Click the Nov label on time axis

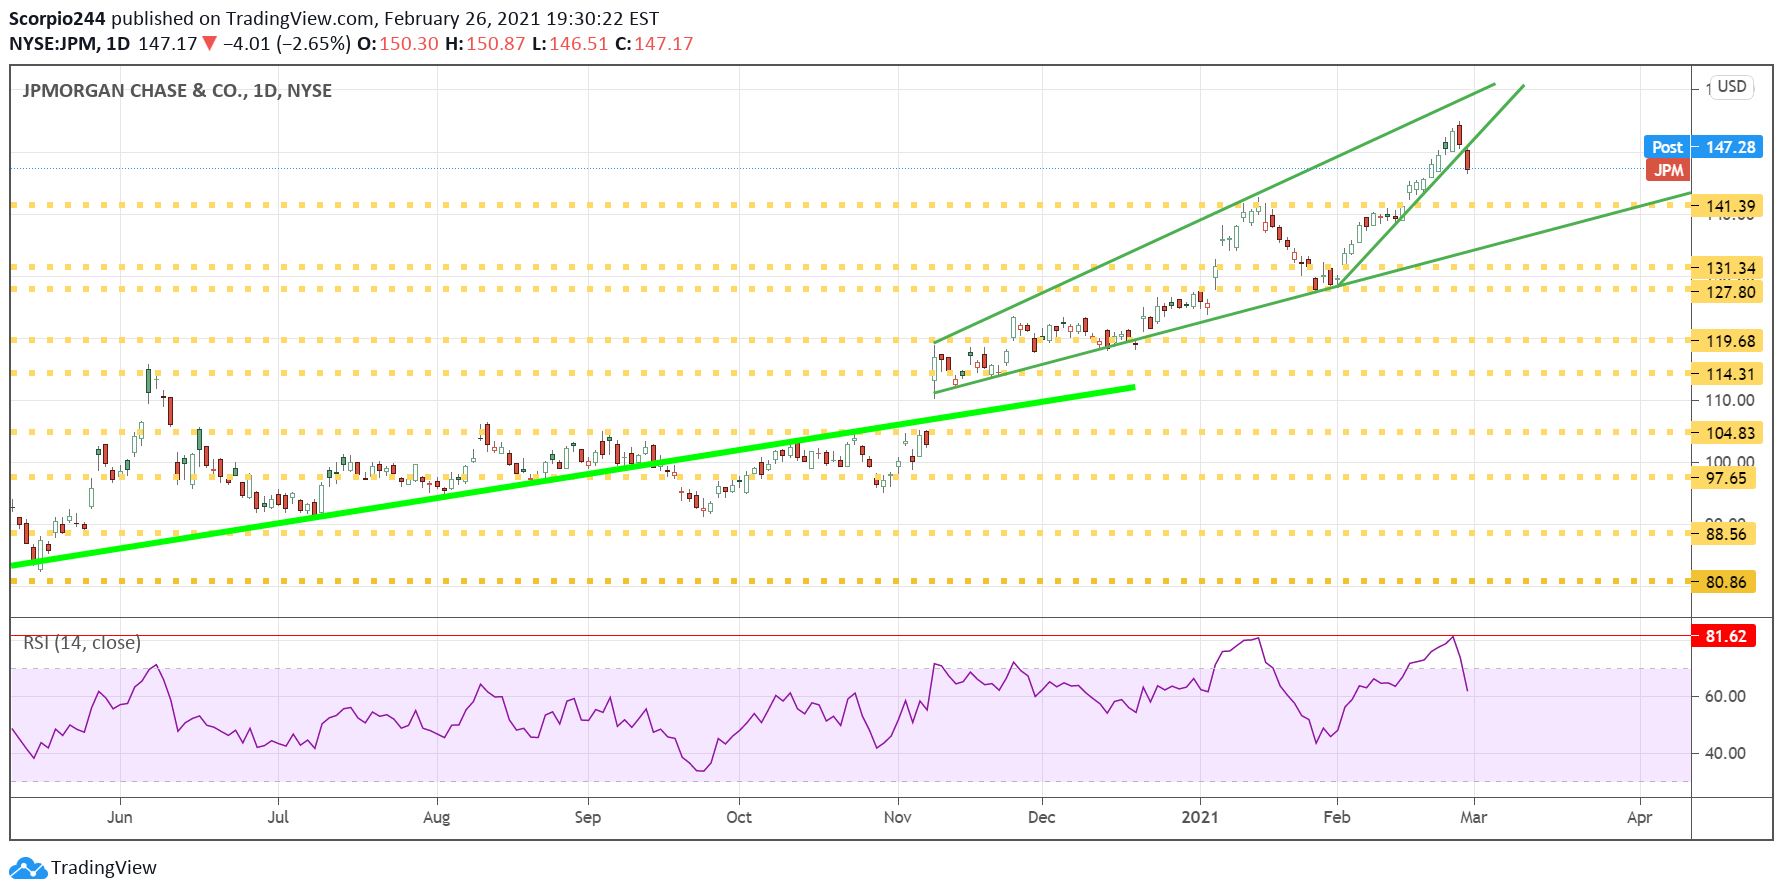click(x=898, y=817)
